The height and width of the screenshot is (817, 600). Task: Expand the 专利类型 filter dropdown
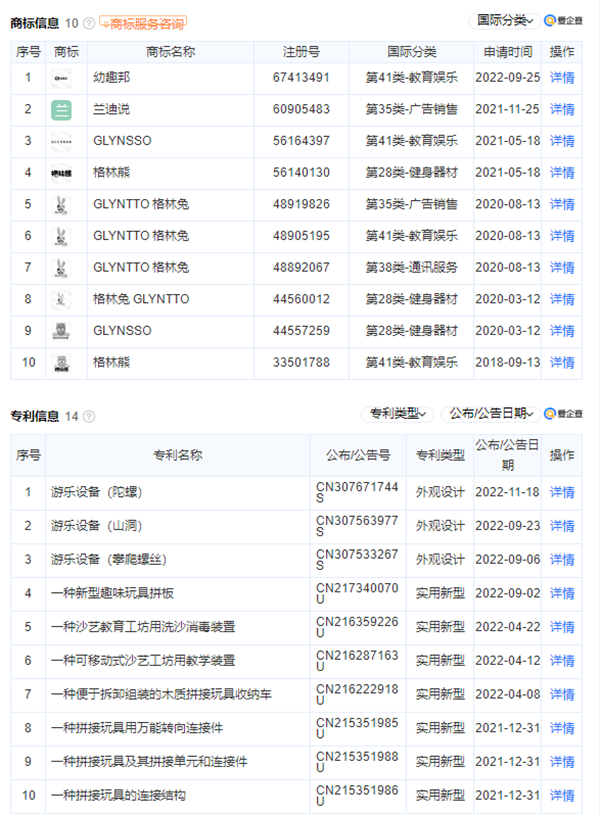[x=397, y=414]
